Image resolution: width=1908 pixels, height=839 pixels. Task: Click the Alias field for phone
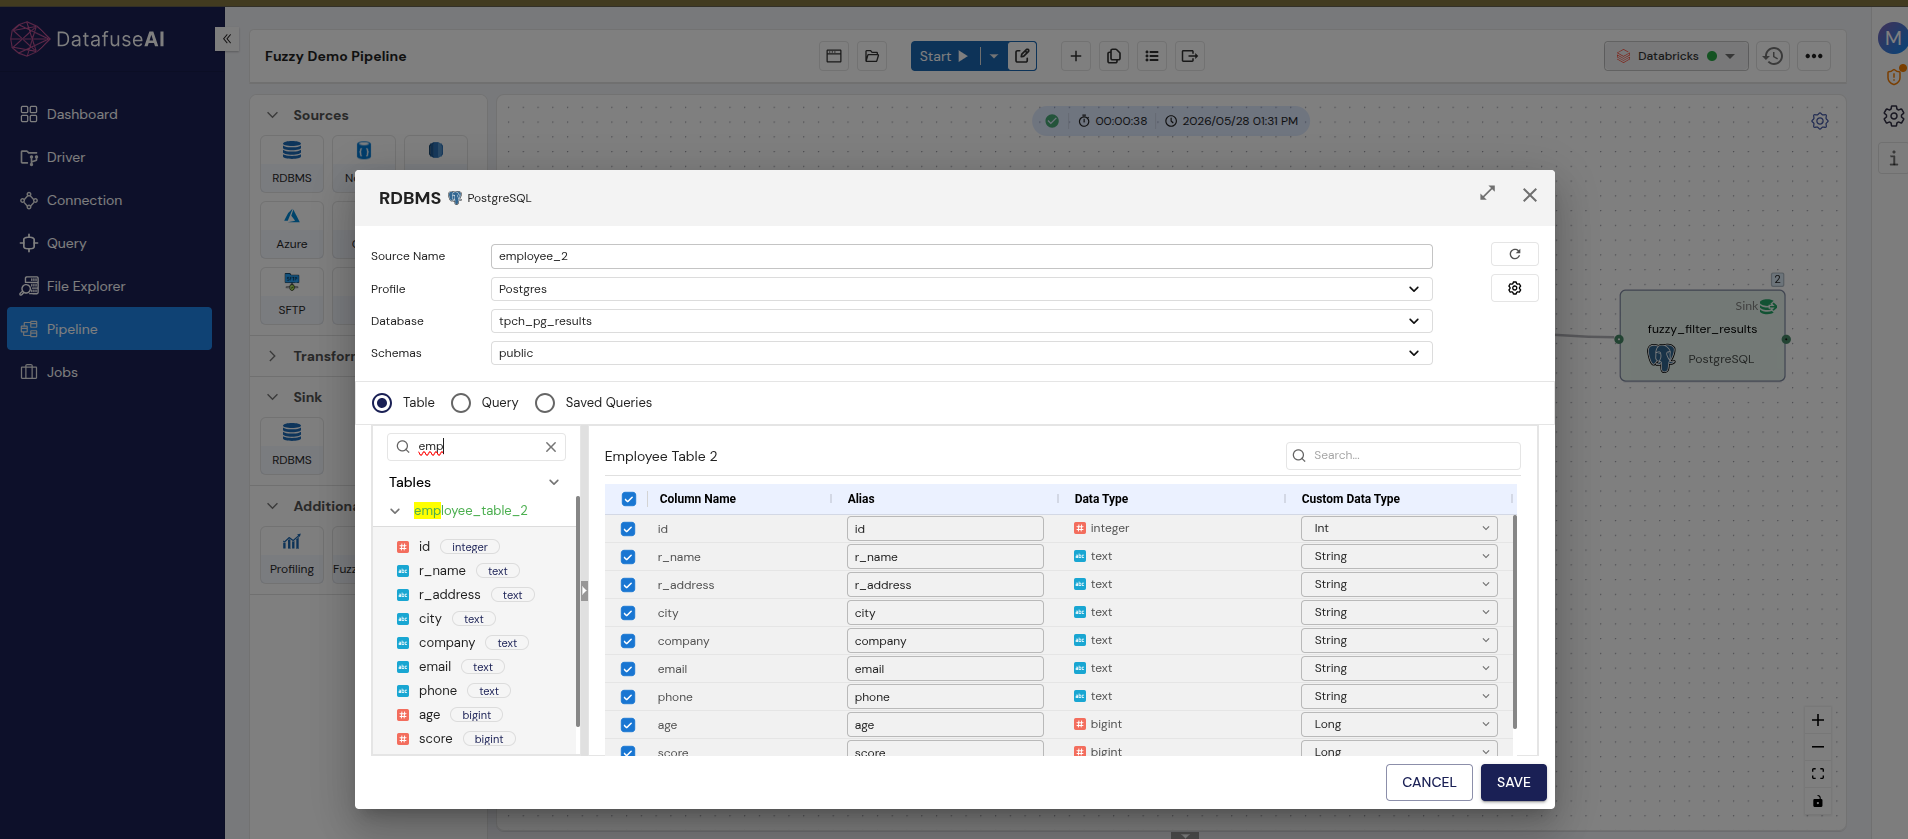tap(945, 697)
